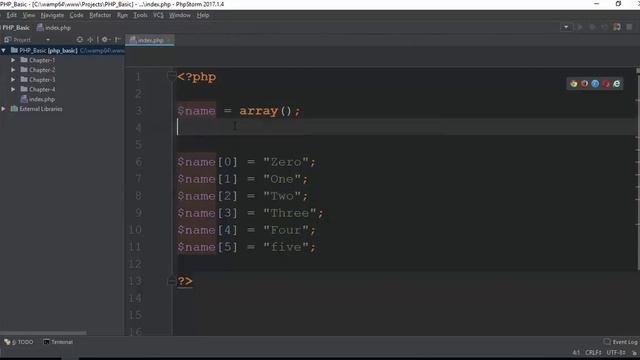Click the lock icon in status bar

[634, 353]
